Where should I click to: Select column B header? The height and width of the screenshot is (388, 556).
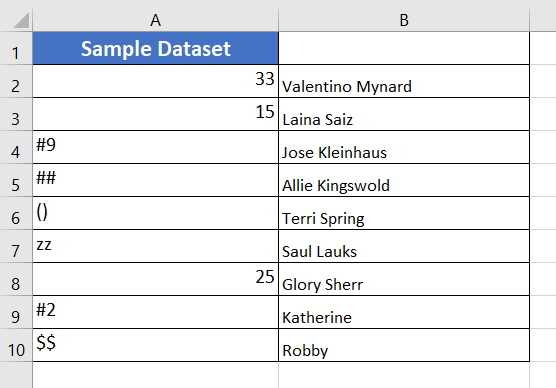(404, 20)
